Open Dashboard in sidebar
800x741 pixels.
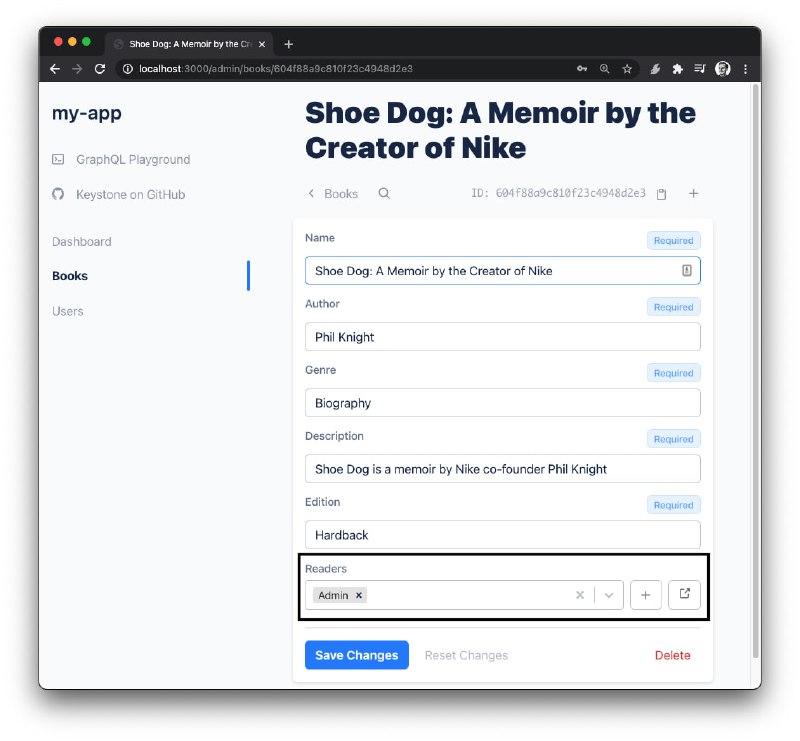82,242
